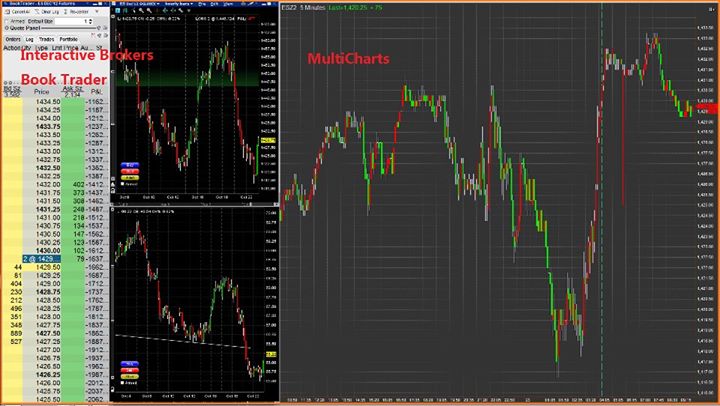
Task: Click price 1434.50 in the ladder
Action: pos(48,102)
